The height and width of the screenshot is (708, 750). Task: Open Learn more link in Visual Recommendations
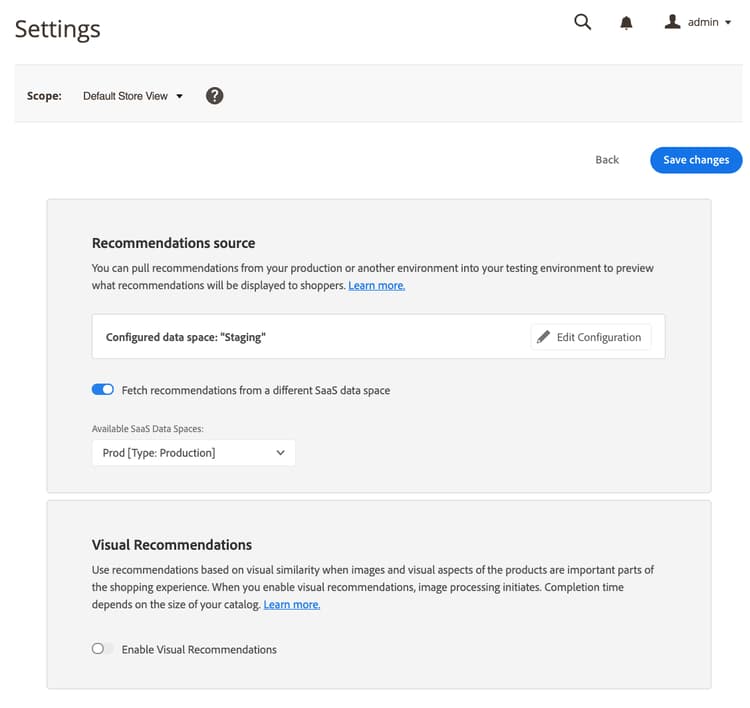point(291,605)
